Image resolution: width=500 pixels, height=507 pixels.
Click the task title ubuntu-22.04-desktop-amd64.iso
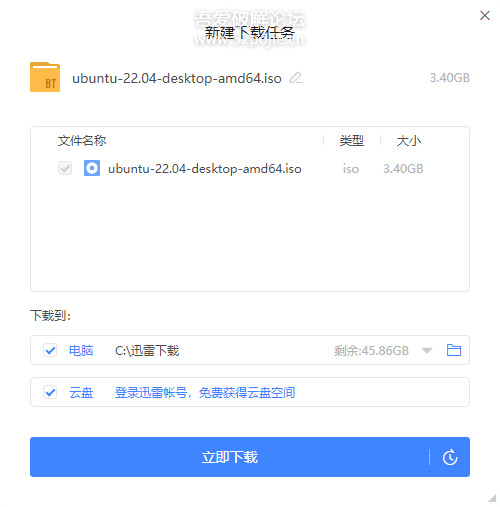(177, 78)
